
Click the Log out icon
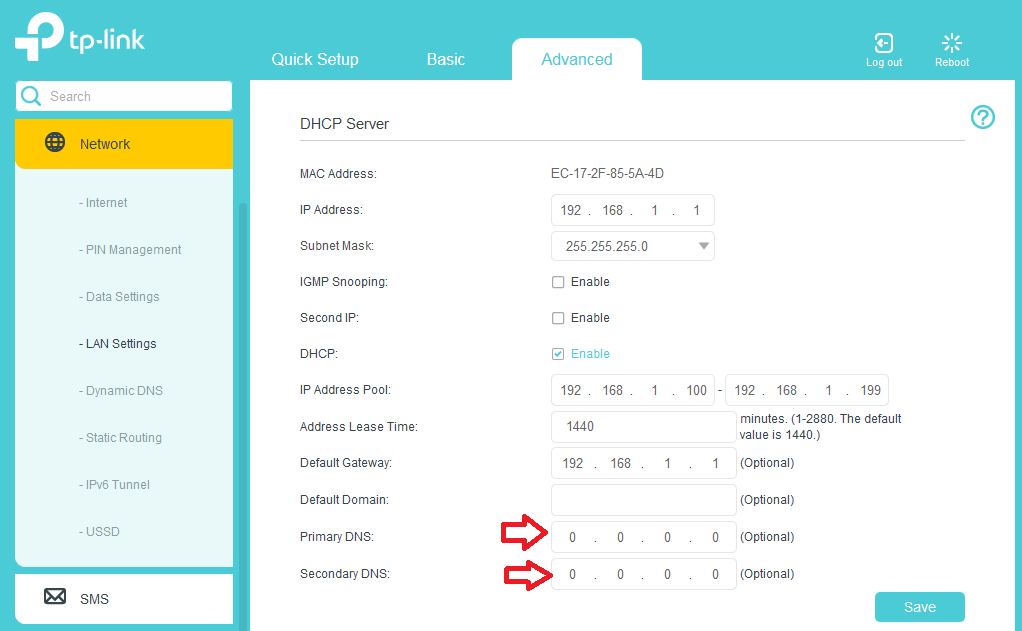pos(883,43)
